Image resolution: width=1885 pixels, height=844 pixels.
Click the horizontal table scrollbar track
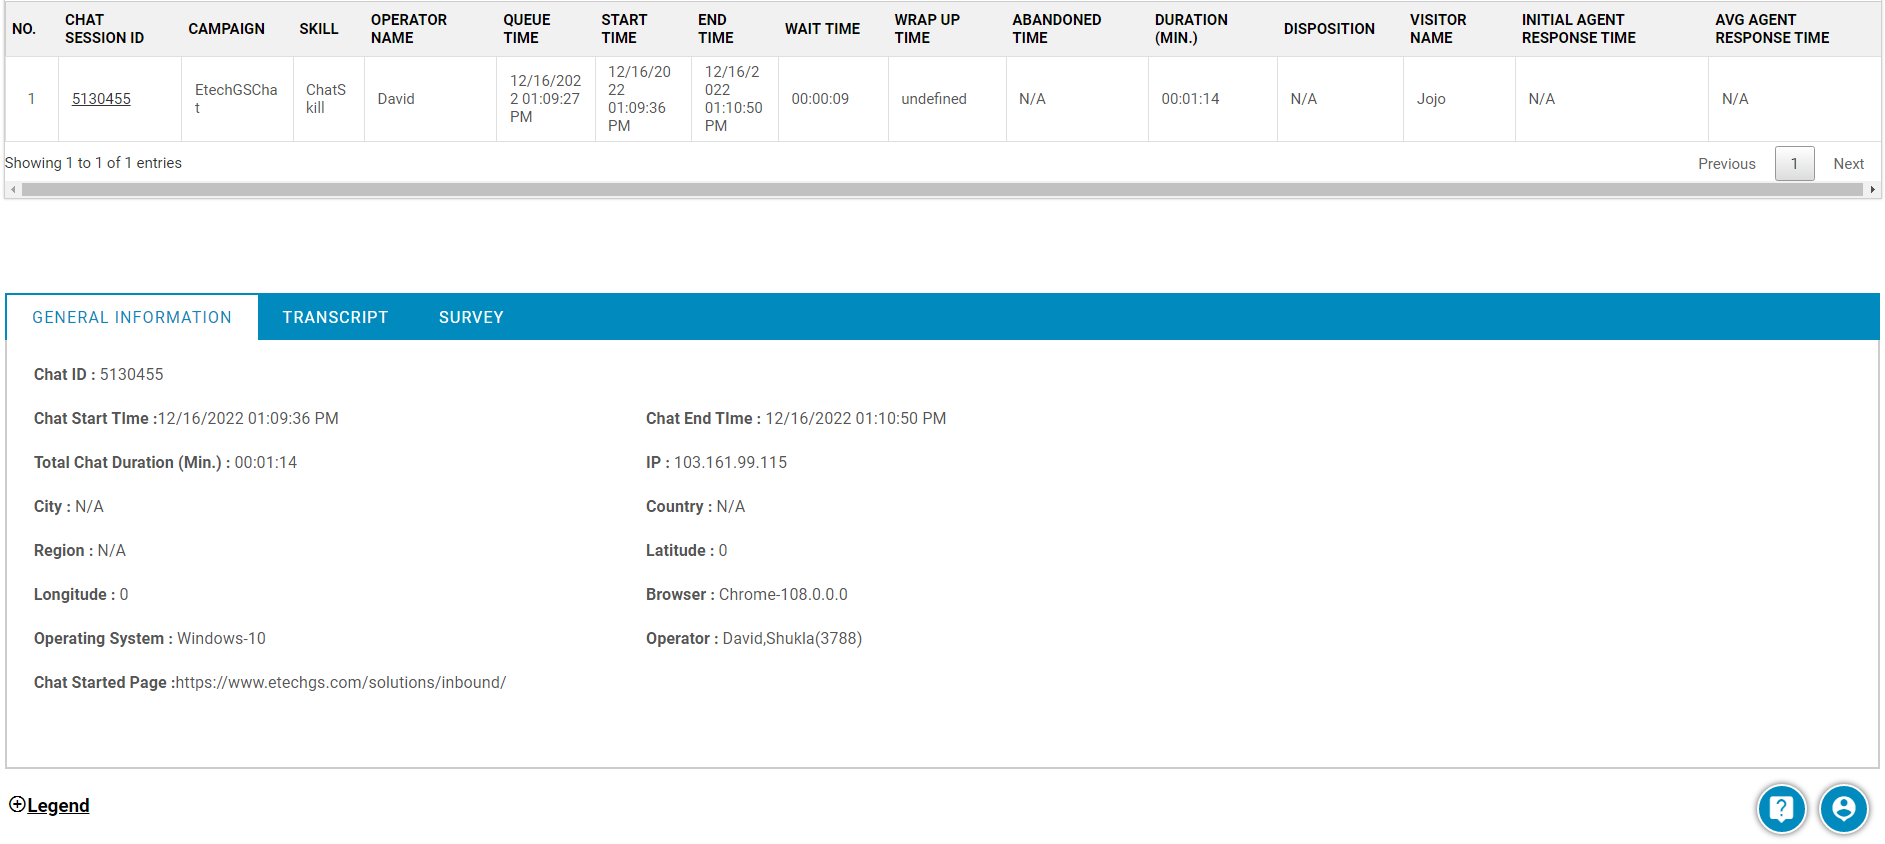pos(940,190)
